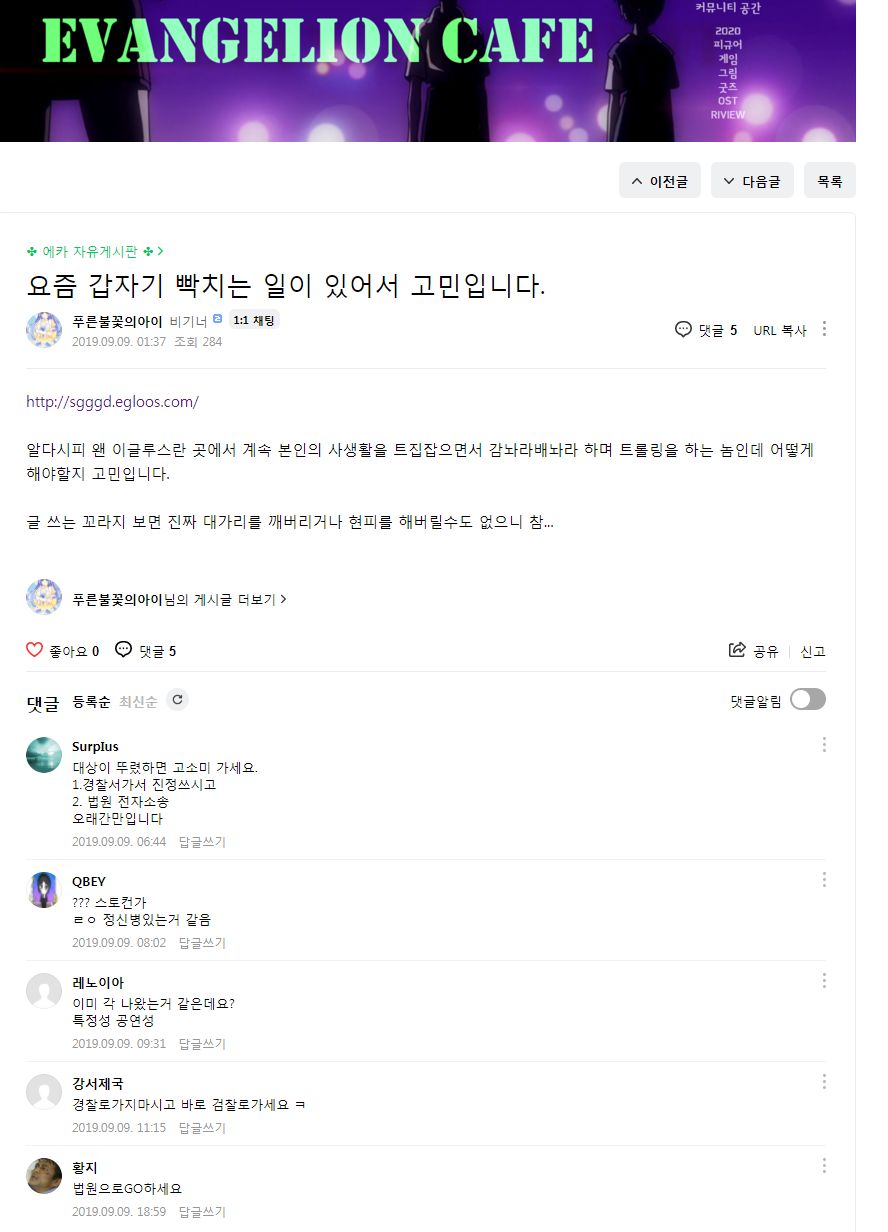Click 답글쓰기 under 레노이아's comment

pos(202,1044)
